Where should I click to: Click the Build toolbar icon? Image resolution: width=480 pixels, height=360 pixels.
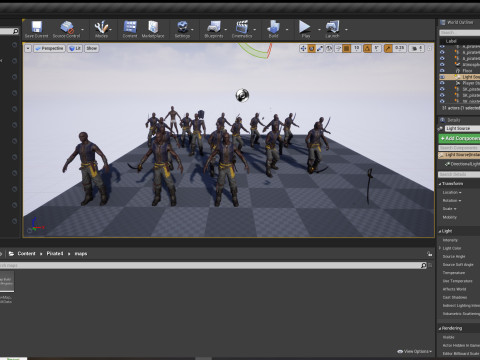pyautogui.click(x=273, y=29)
